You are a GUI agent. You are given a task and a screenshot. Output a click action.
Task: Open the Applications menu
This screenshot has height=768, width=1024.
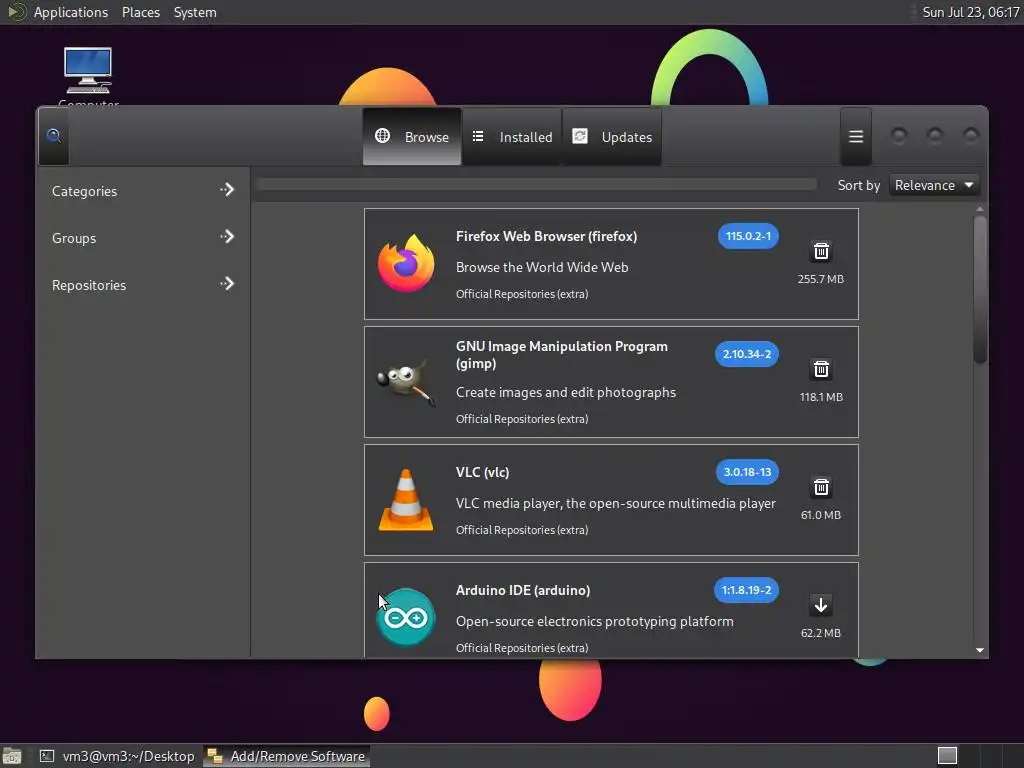click(x=71, y=12)
